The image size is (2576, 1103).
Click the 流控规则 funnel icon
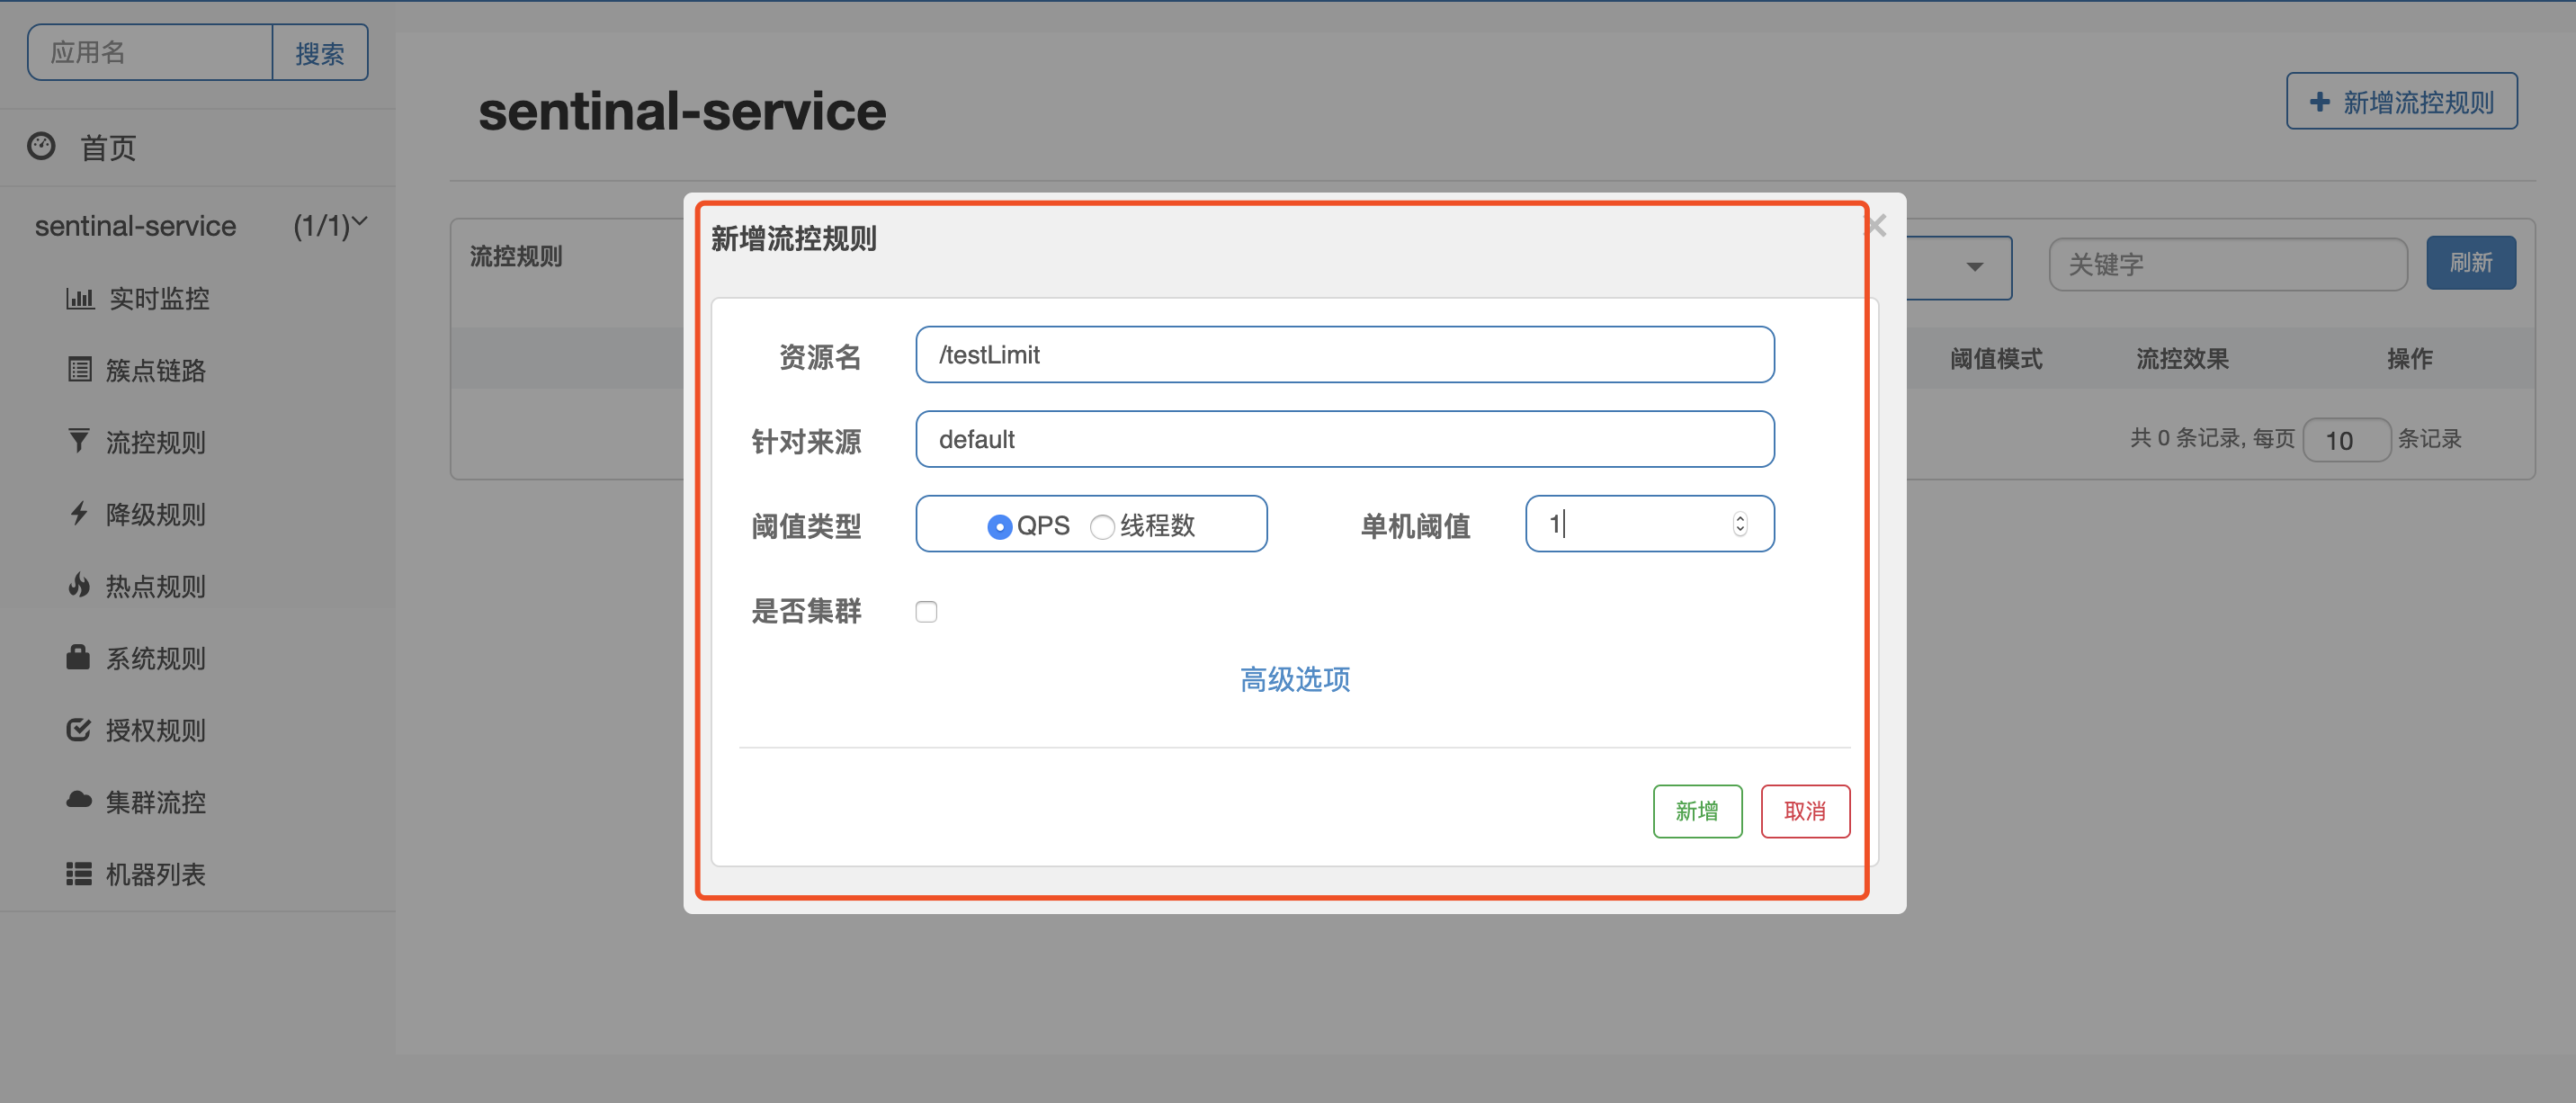tap(80, 441)
